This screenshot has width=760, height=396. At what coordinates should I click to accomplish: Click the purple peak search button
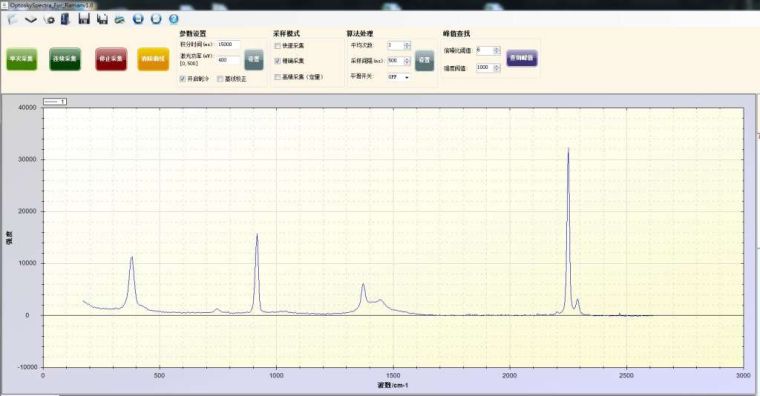pos(522,58)
